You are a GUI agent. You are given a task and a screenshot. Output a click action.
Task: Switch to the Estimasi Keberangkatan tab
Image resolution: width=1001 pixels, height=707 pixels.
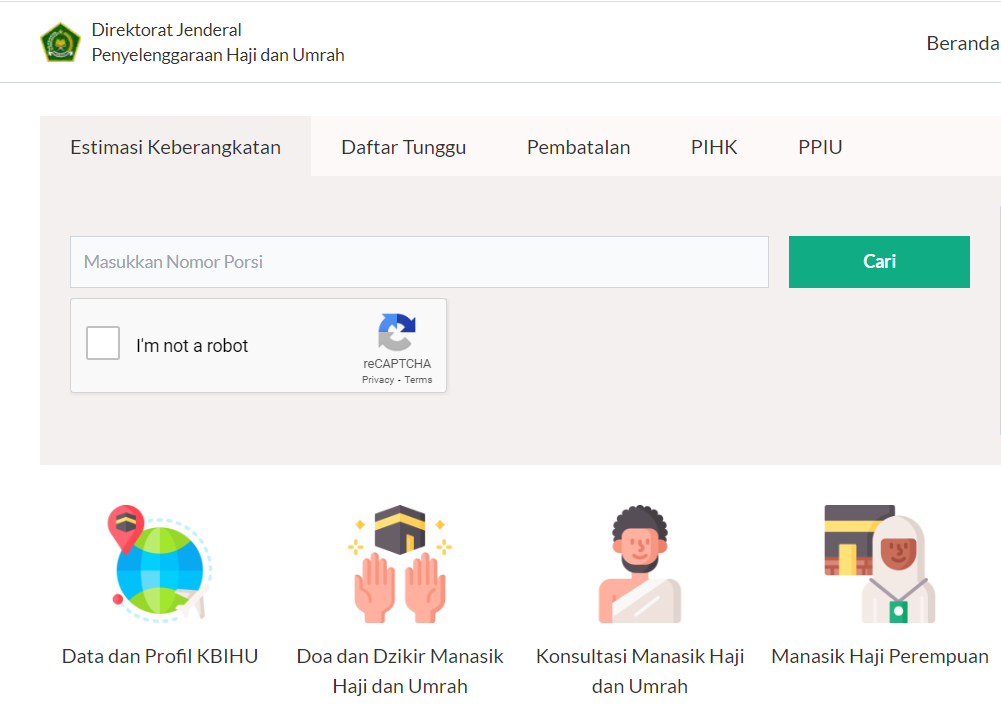pos(175,147)
